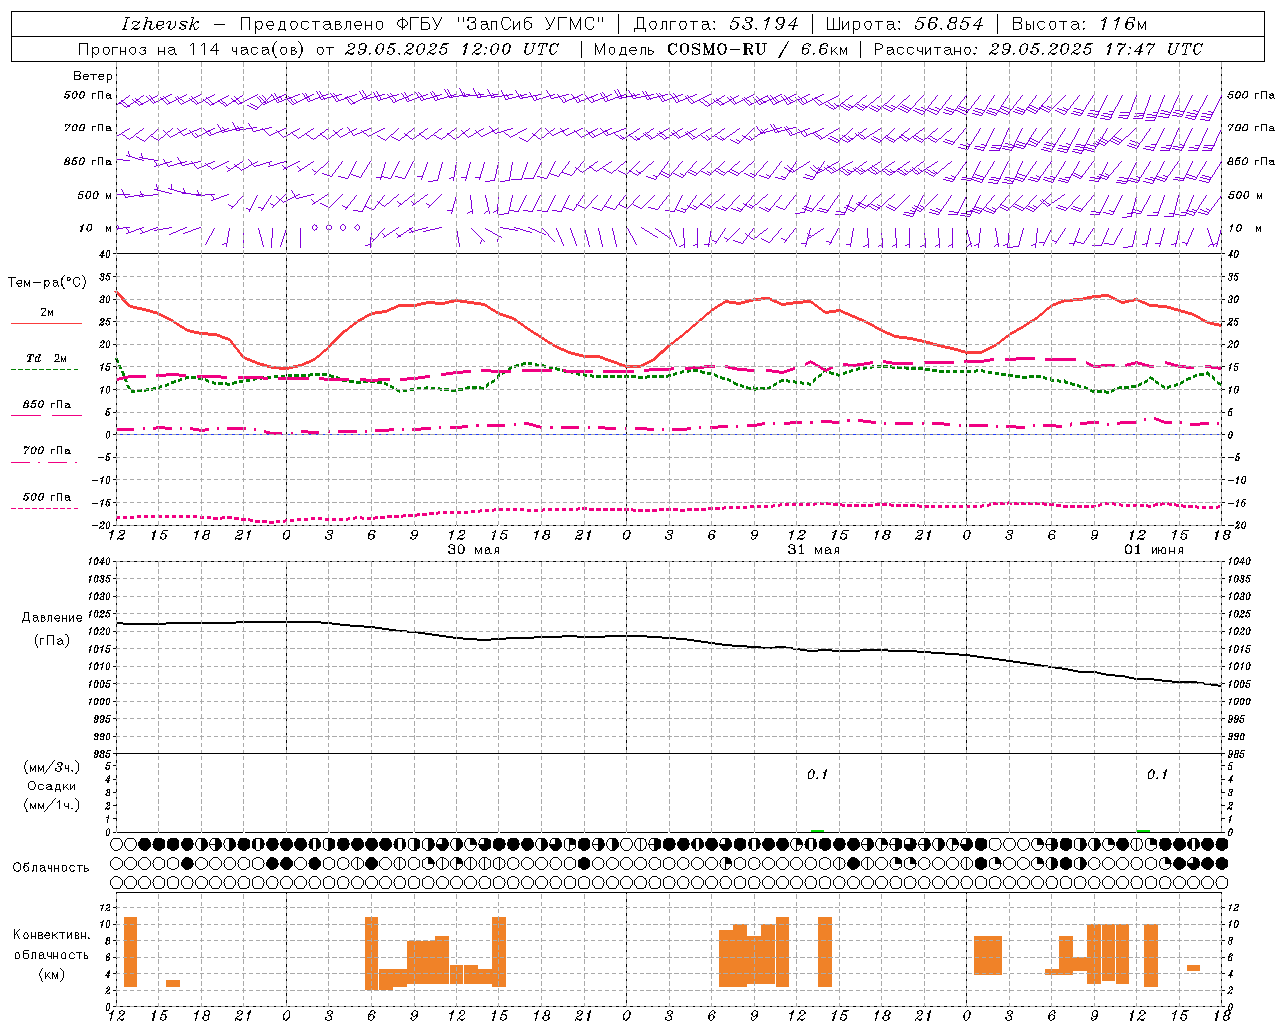This screenshot has width=1280, height=1024.
Task: Click the "Давление" pressure panel label
Action: (52, 618)
